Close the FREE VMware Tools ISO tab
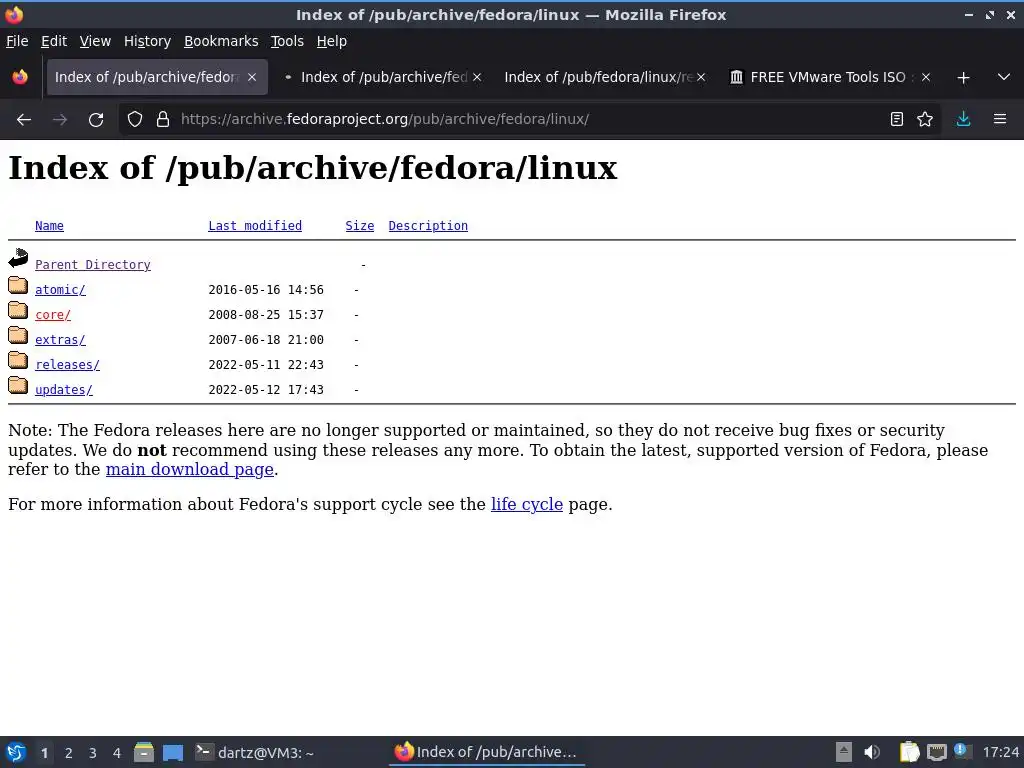 (925, 77)
